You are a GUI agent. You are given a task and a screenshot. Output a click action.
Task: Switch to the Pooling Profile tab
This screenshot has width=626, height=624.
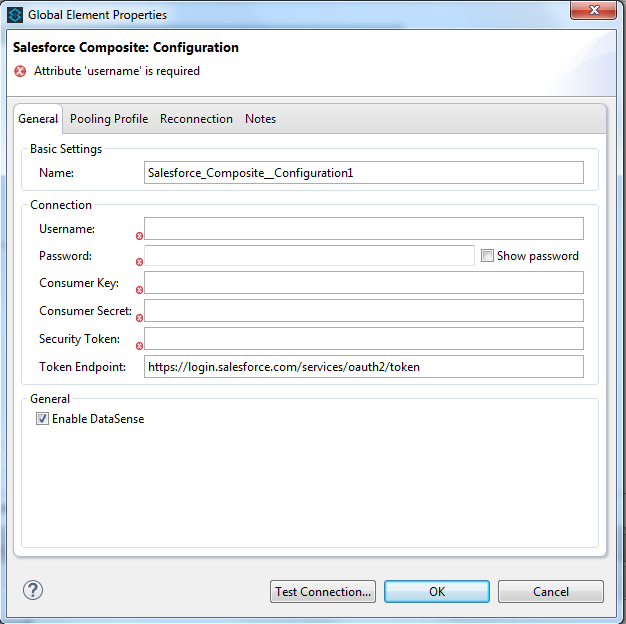(x=109, y=119)
